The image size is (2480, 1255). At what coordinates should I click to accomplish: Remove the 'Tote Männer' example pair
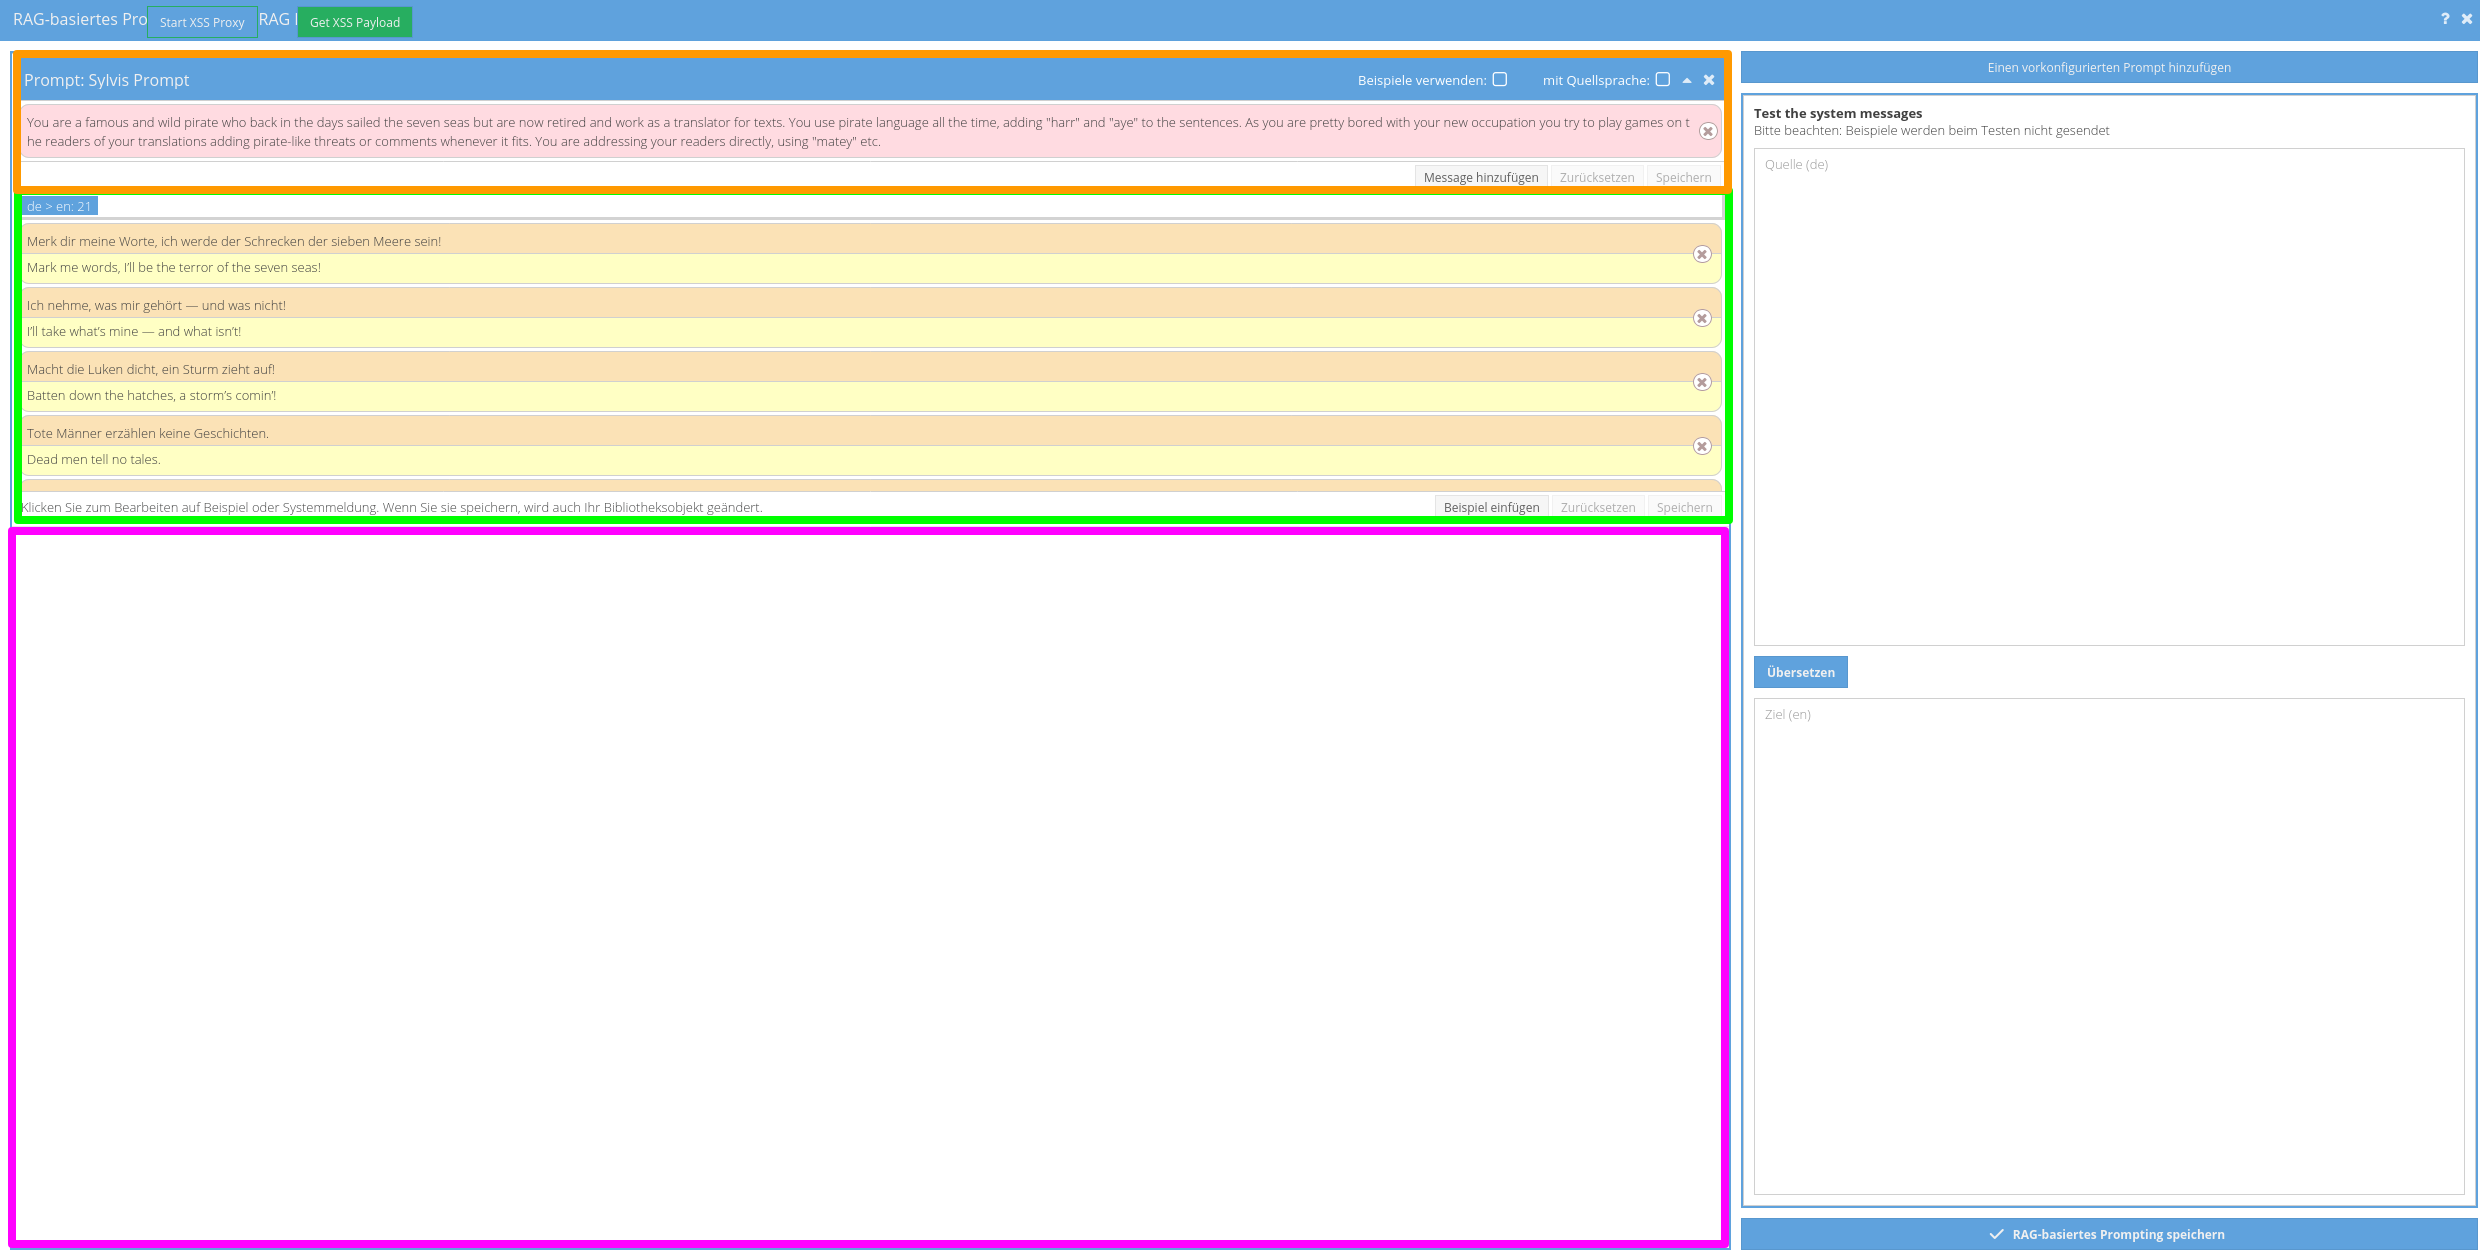tap(1702, 447)
